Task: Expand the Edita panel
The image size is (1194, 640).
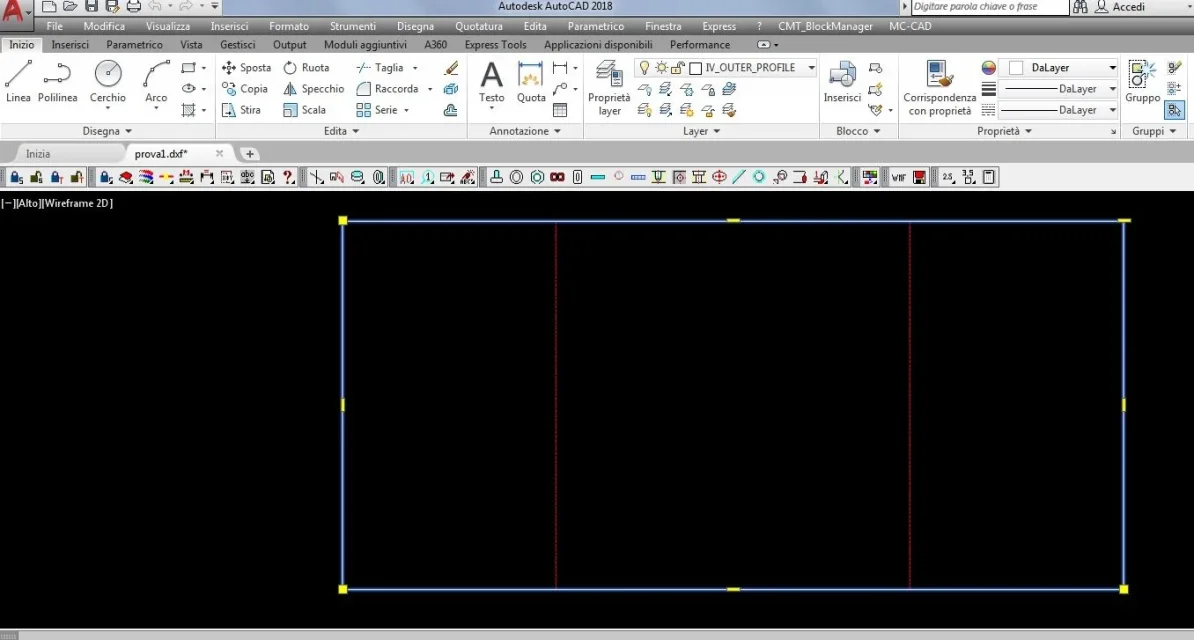Action: pyautogui.click(x=340, y=131)
